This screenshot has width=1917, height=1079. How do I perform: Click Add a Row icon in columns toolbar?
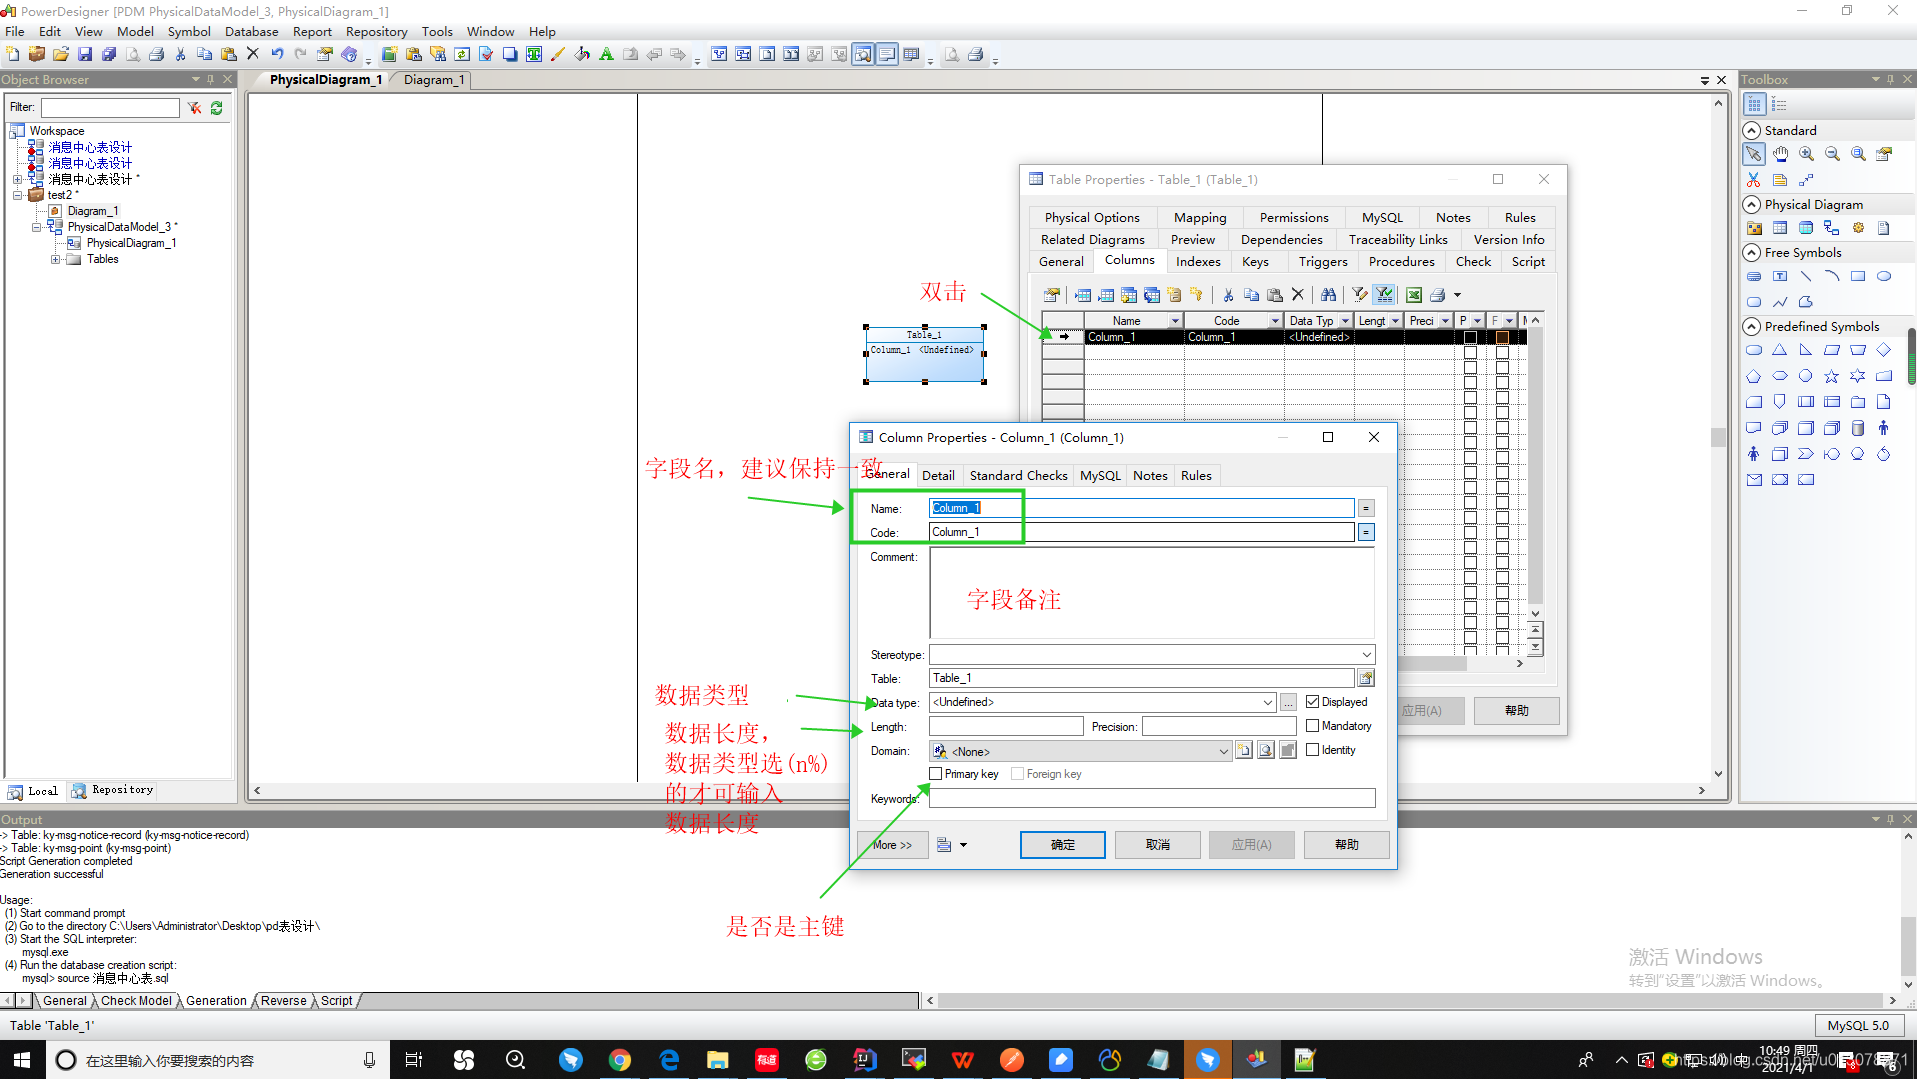coord(1106,295)
